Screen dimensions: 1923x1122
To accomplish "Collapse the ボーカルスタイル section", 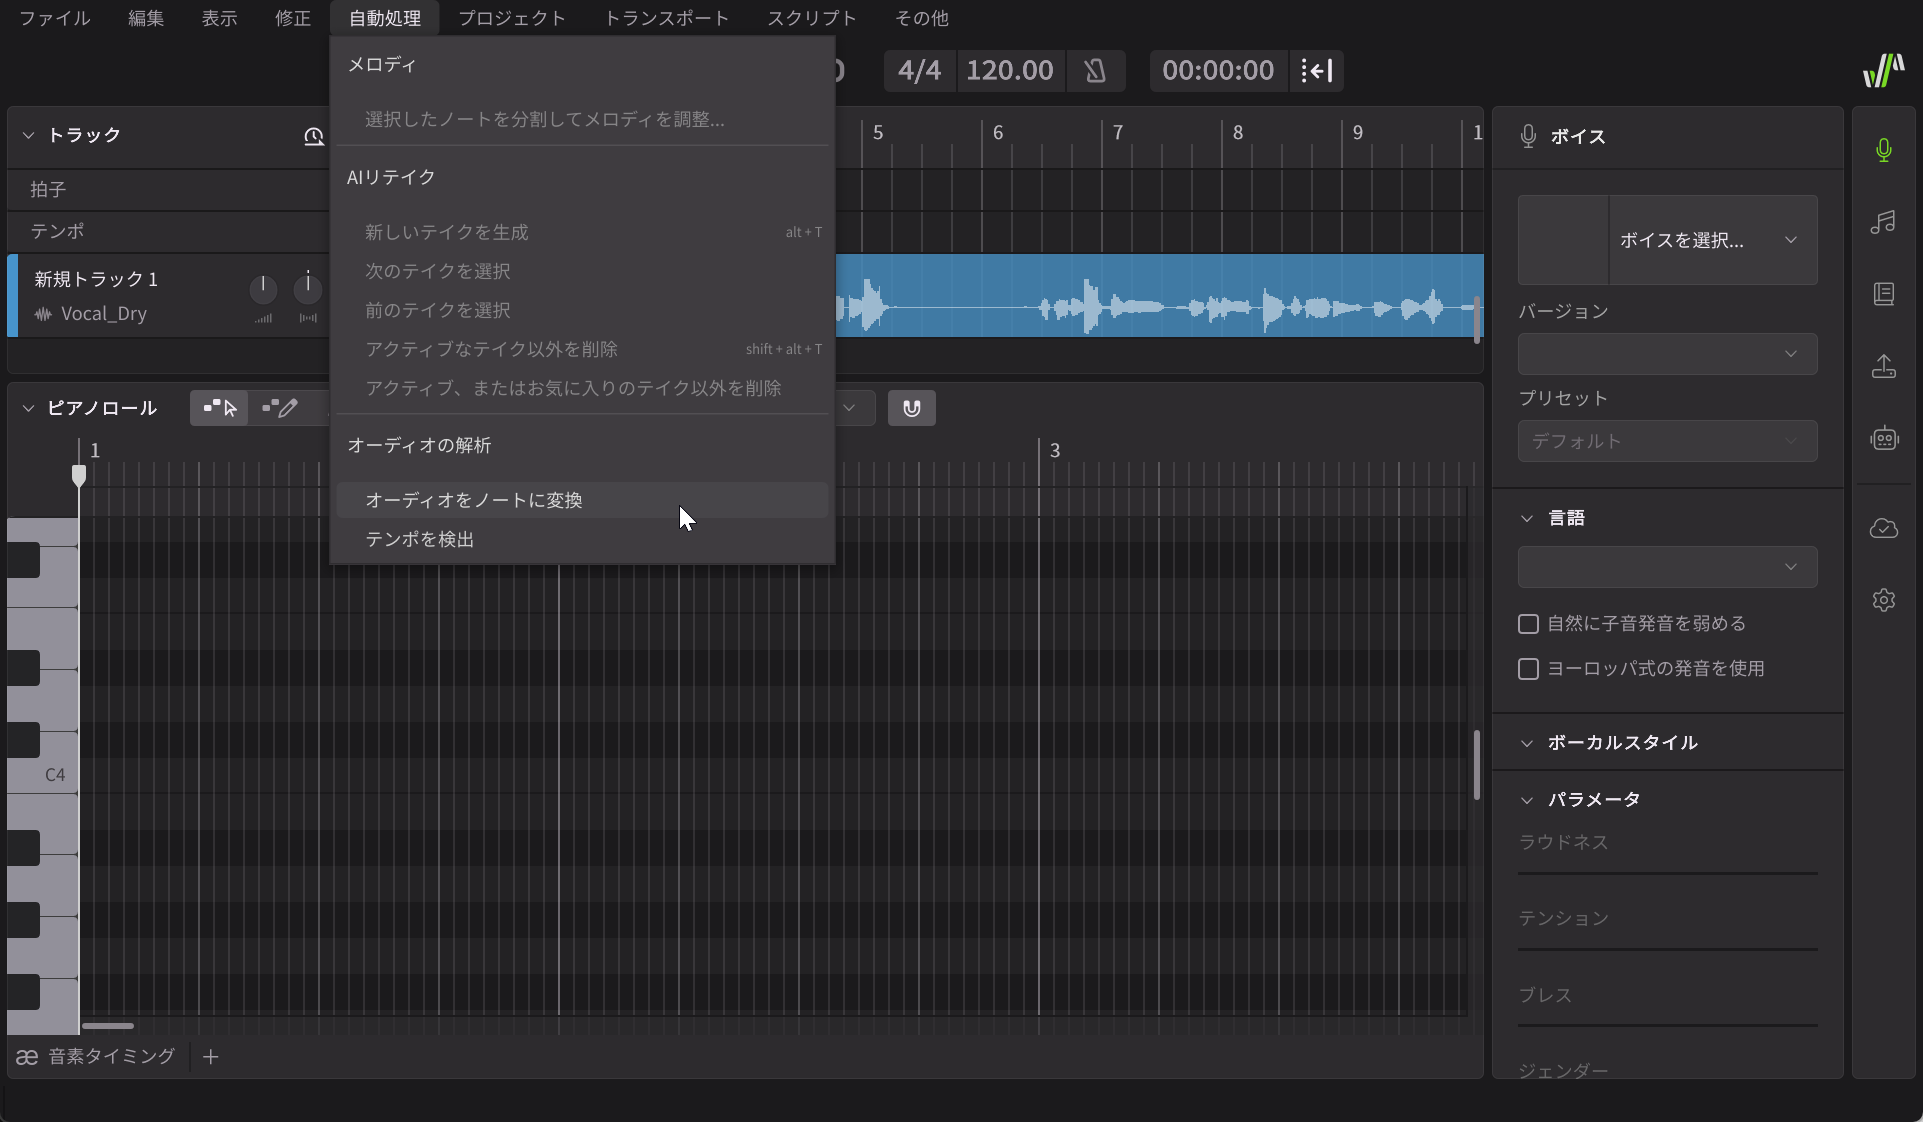I will pyautogui.click(x=1527, y=743).
